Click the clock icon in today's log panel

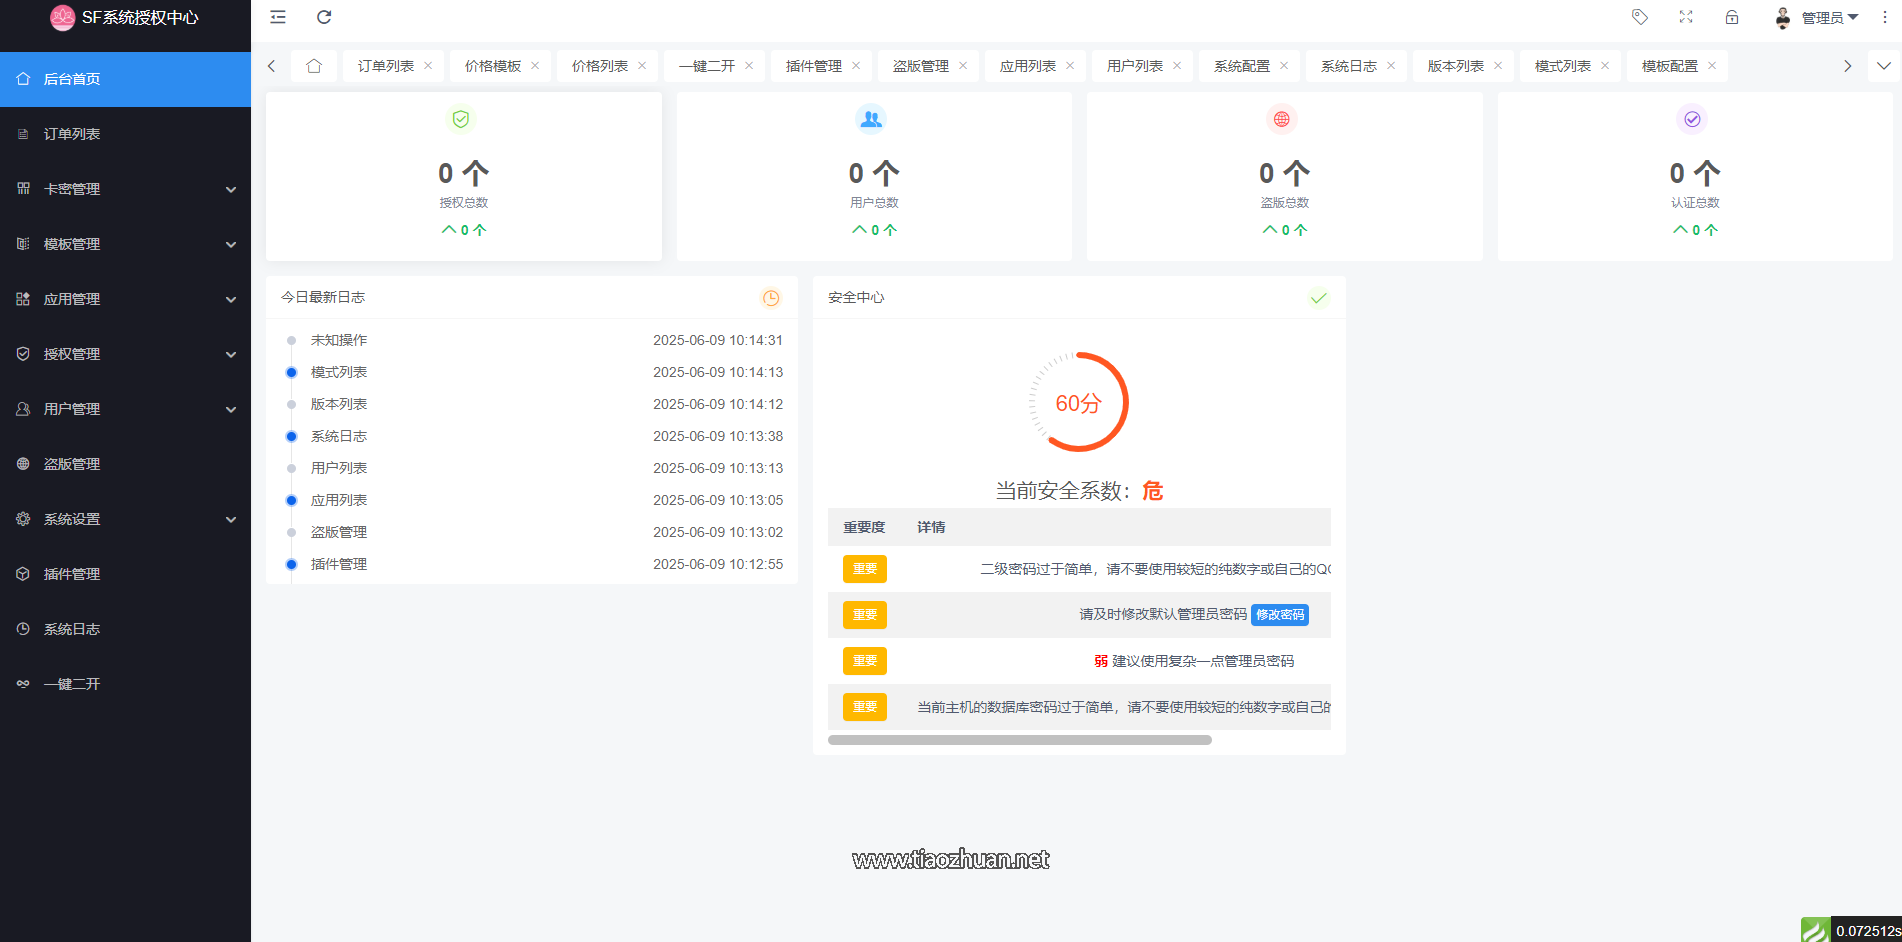coord(771,298)
